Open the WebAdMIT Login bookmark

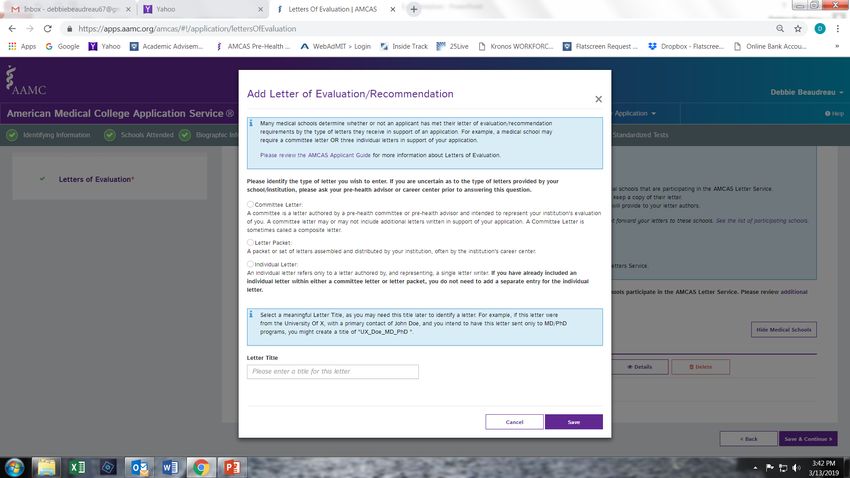[x=336, y=47]
